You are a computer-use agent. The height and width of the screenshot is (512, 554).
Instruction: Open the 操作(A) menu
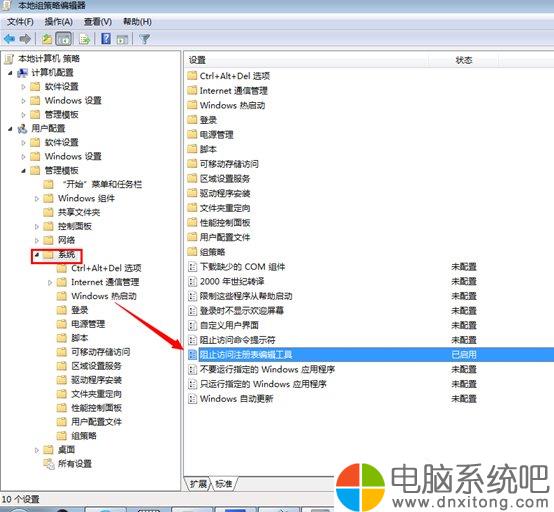(58, 22)
